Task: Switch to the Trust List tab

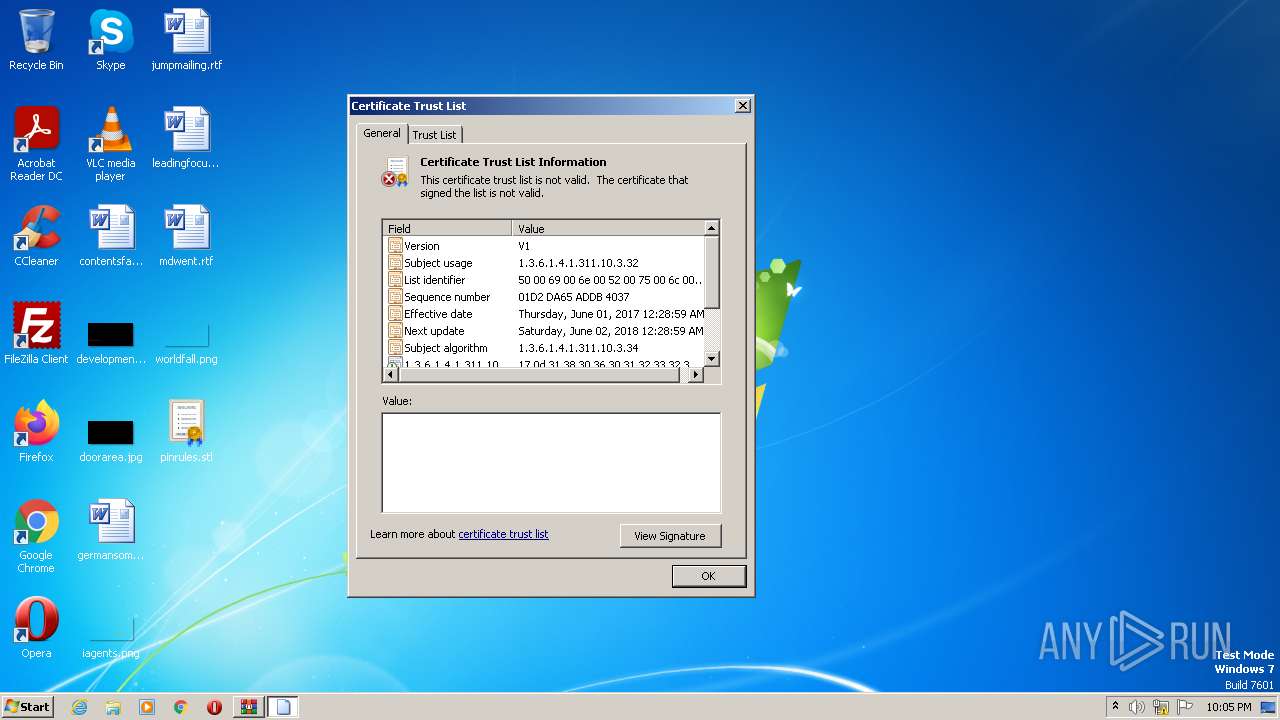Action: click(x=434, y=135)
